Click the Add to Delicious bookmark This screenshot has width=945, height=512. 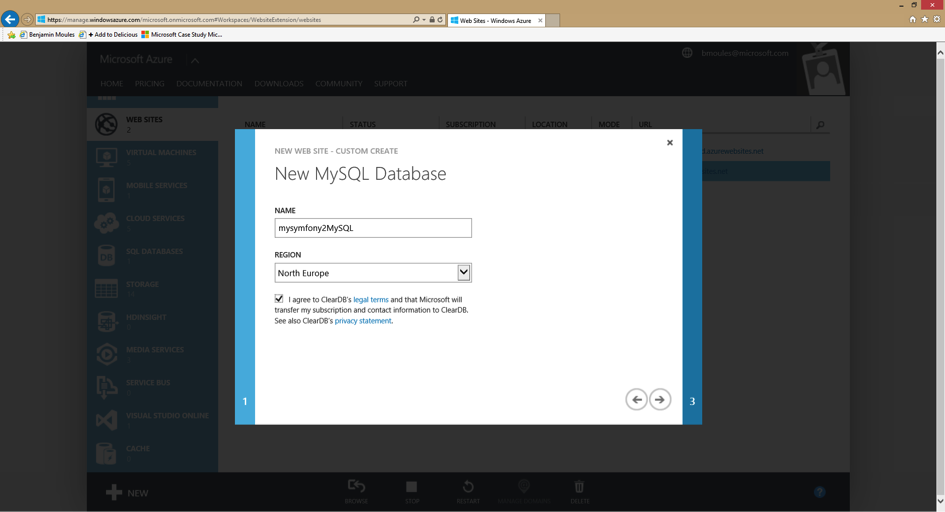108,34
